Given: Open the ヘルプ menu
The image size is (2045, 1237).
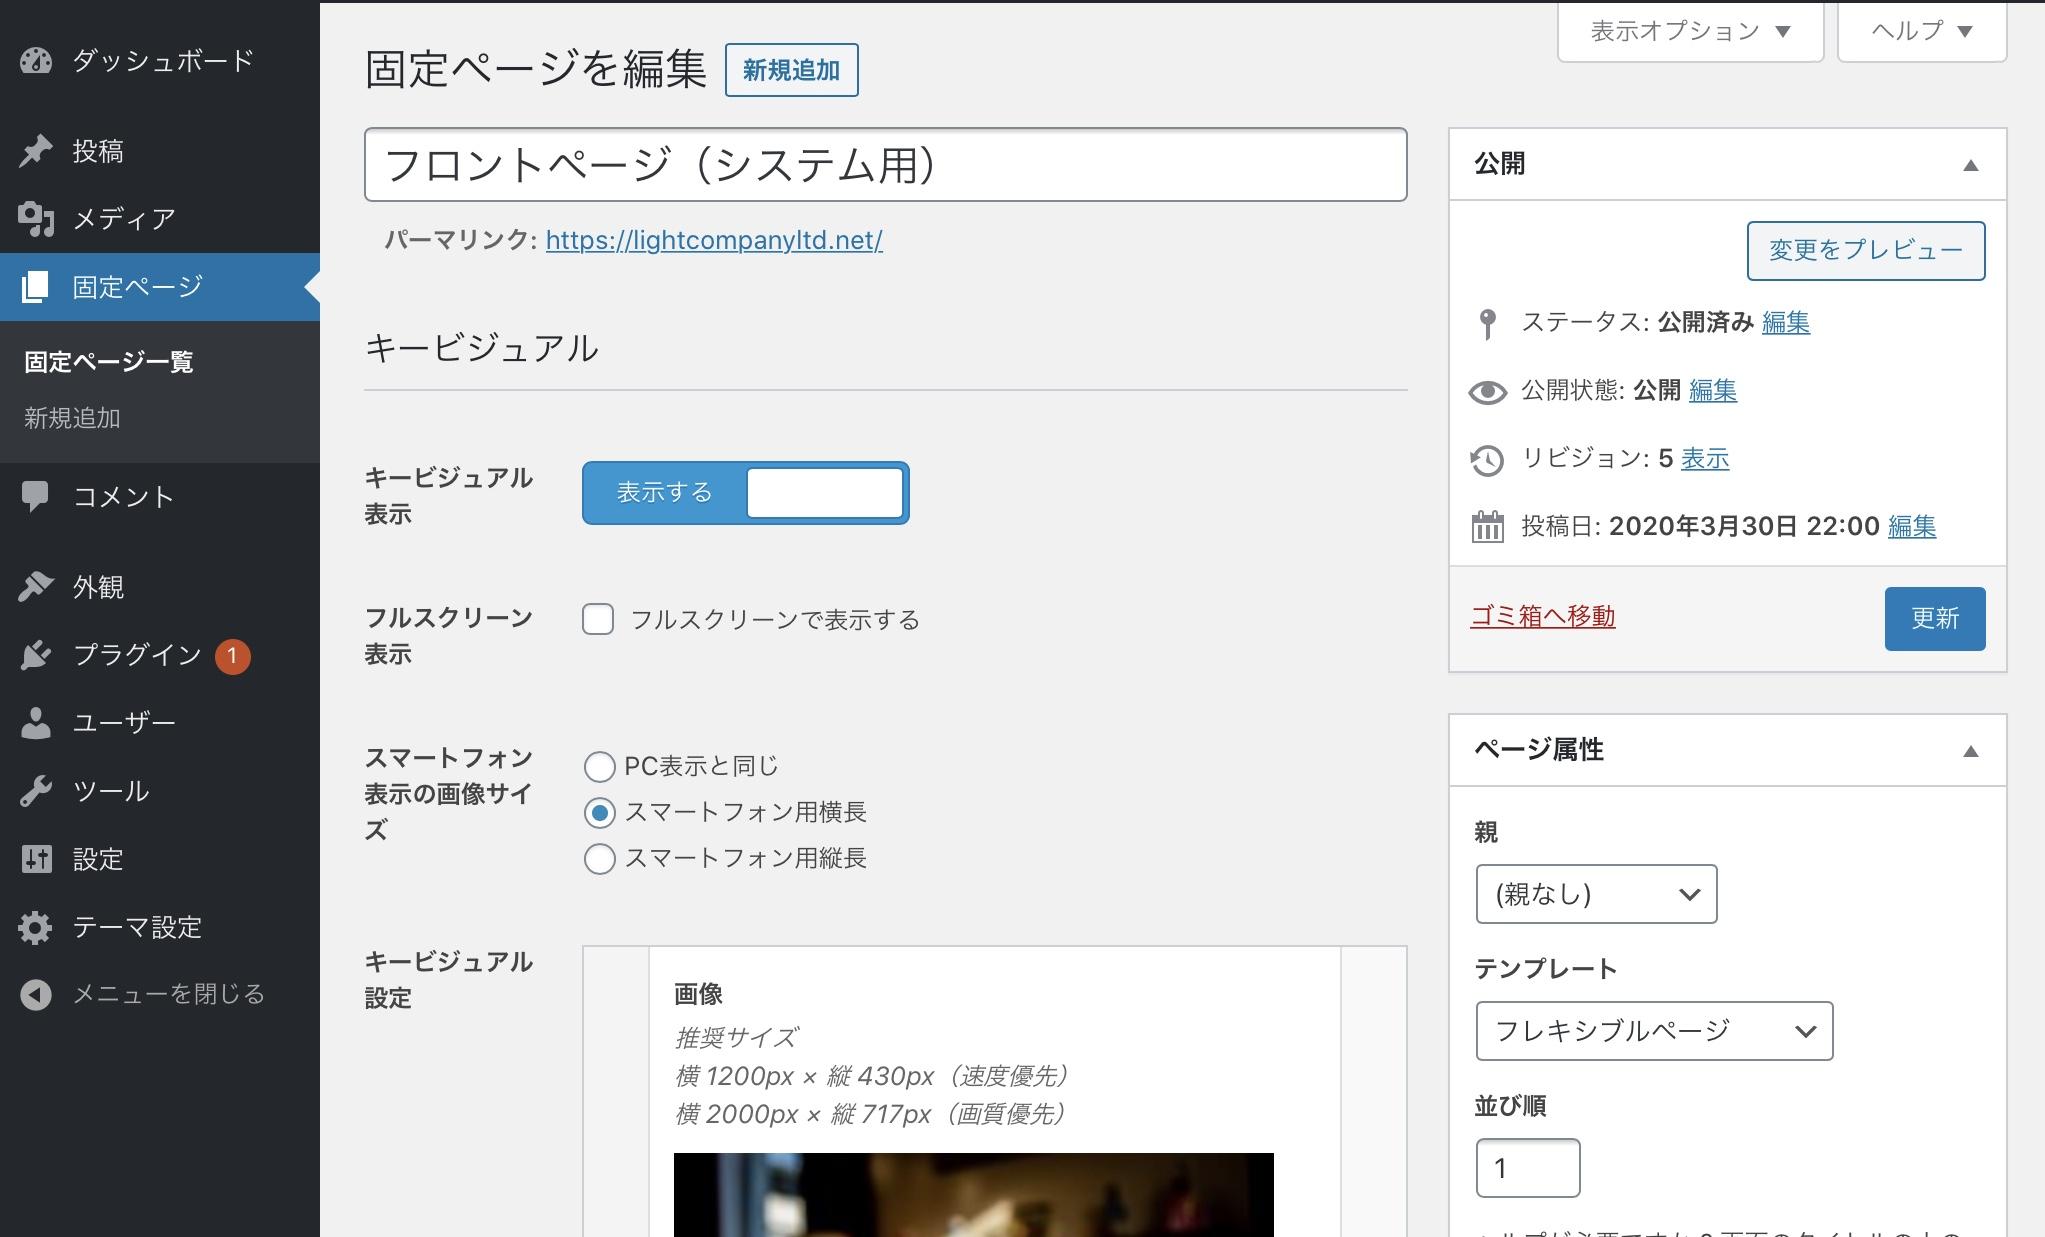Looking at the screenshot, I should pos(1920,30).
